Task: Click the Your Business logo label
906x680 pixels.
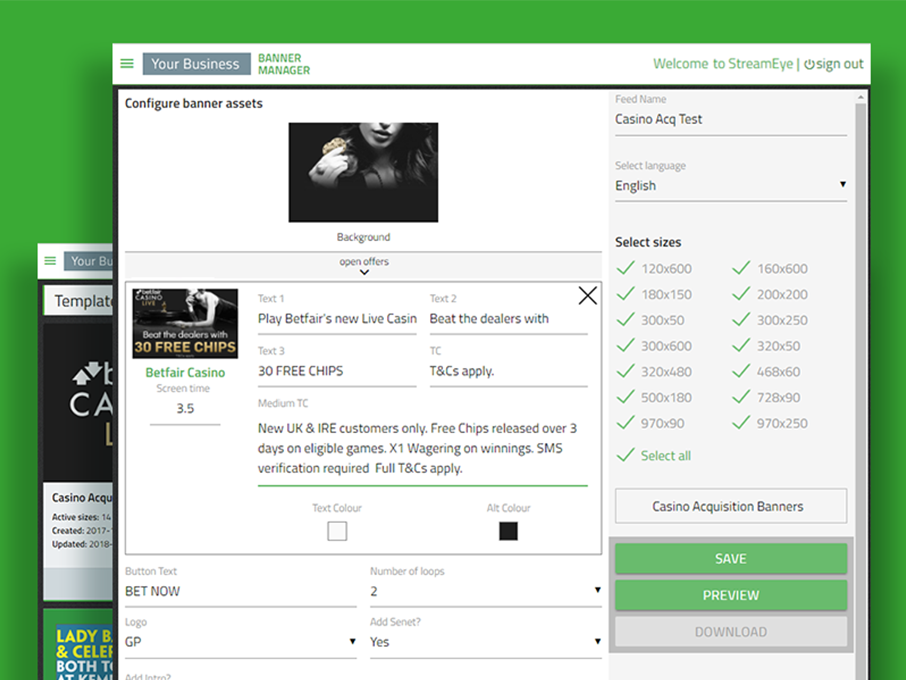Action: [196, 64]
